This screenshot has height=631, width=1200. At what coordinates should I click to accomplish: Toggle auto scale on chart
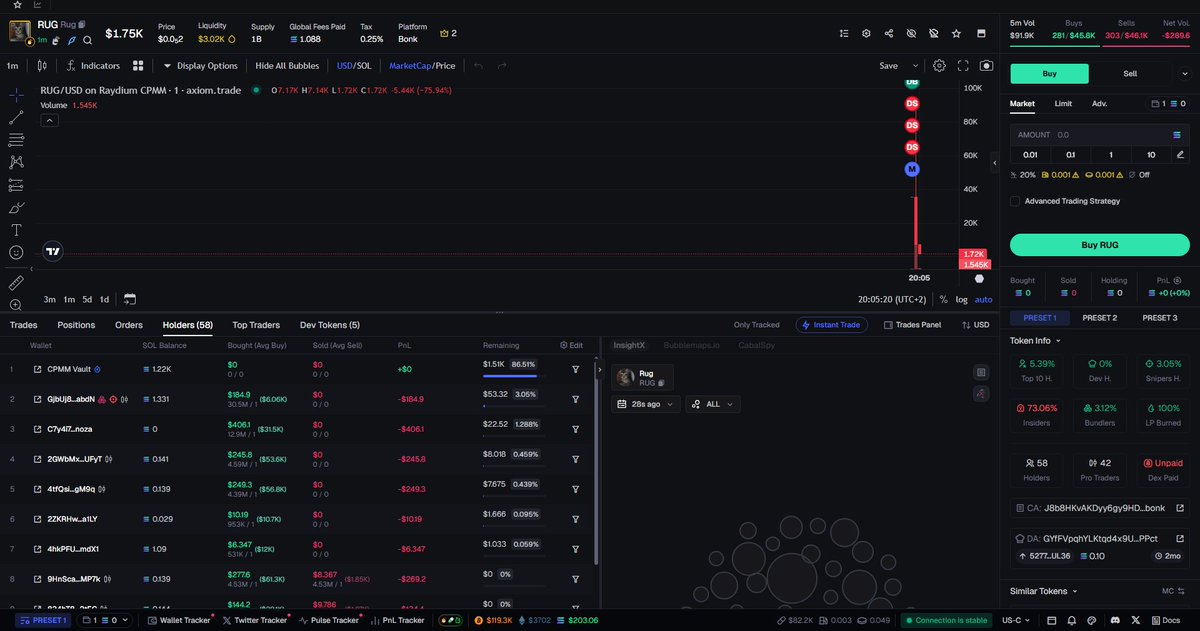pos(983,299)
